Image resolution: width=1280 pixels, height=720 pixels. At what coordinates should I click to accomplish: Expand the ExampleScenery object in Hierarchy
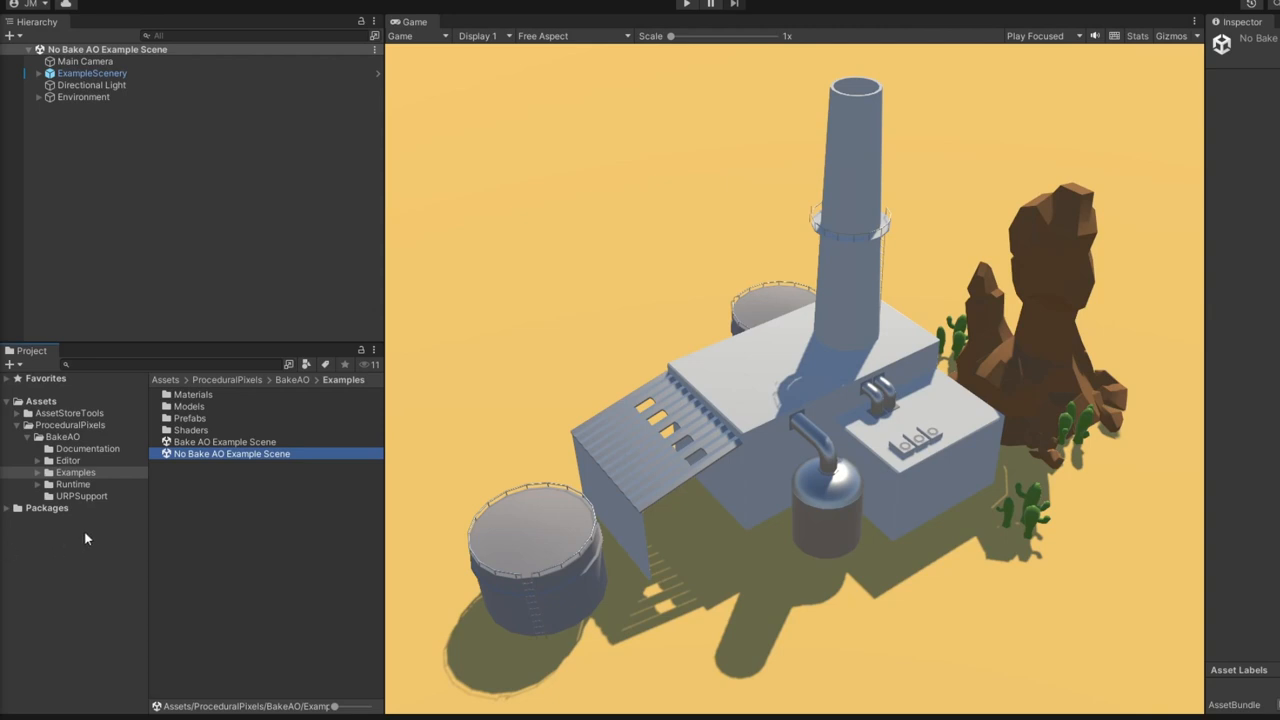click(x=39, y=73)
